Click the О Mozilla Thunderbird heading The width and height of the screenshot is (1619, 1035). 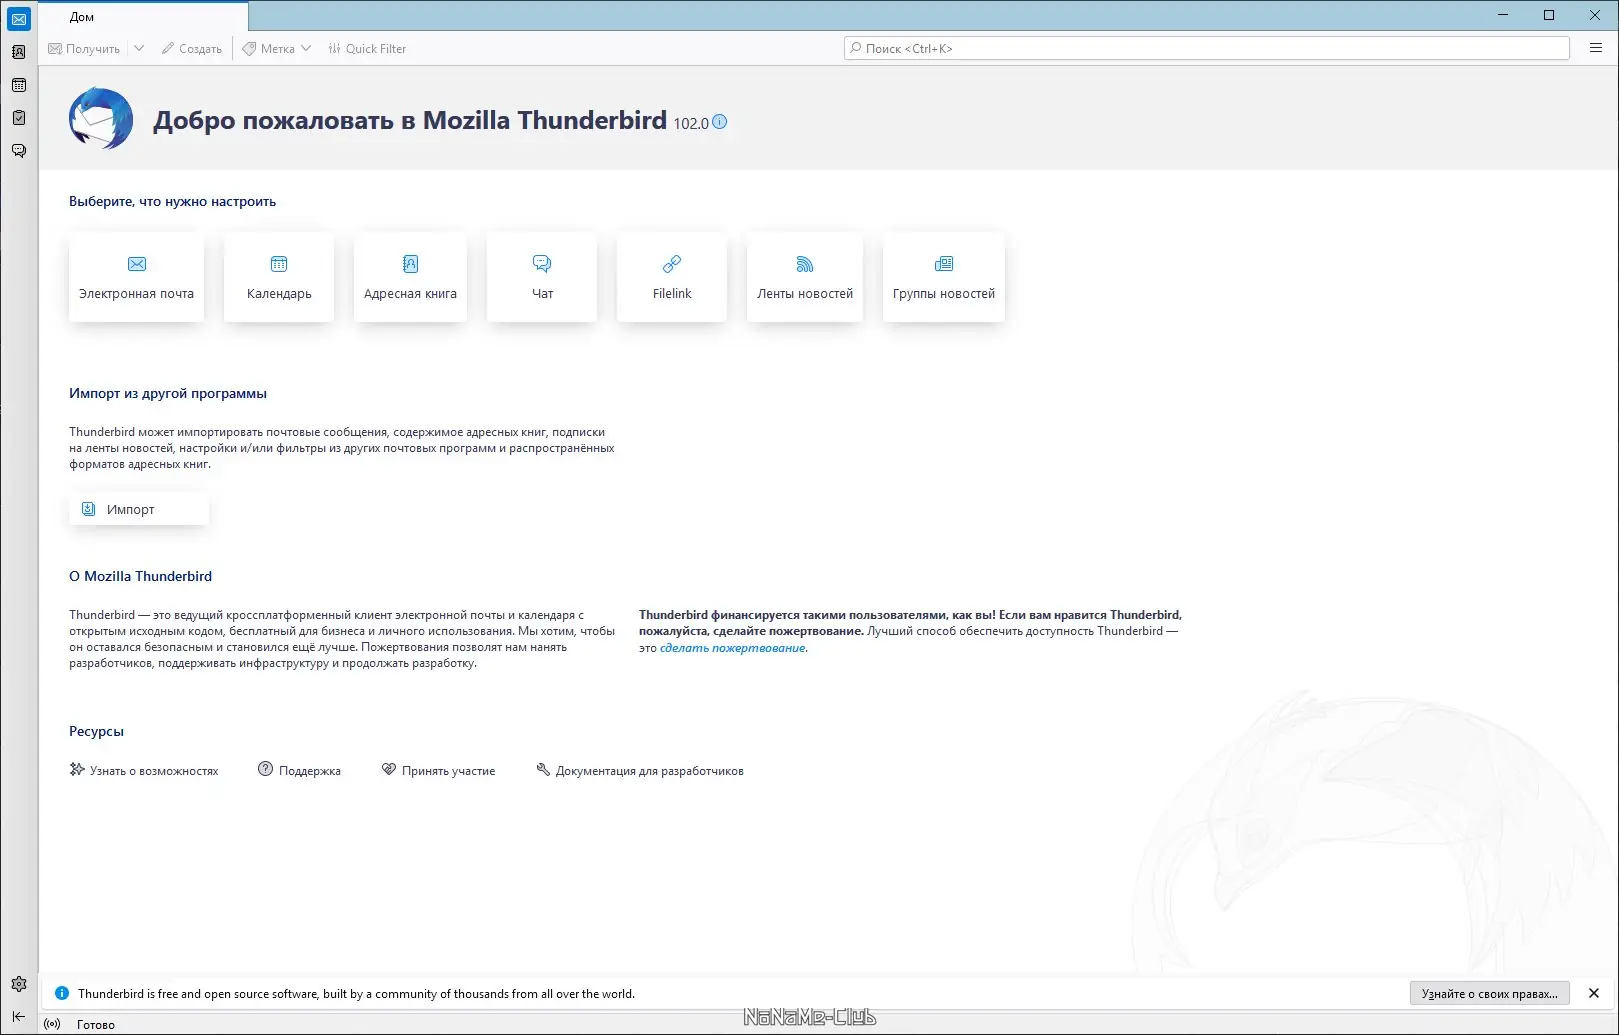(140, 576)
